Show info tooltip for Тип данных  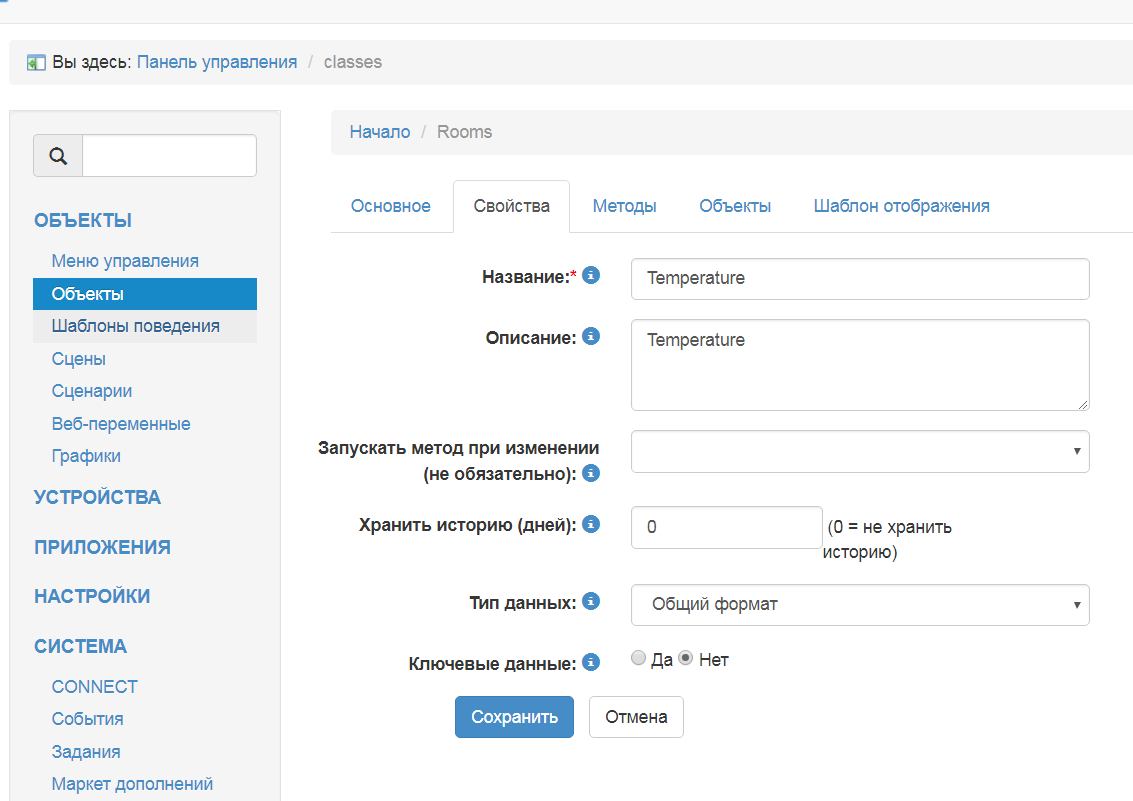coord(591,601)
